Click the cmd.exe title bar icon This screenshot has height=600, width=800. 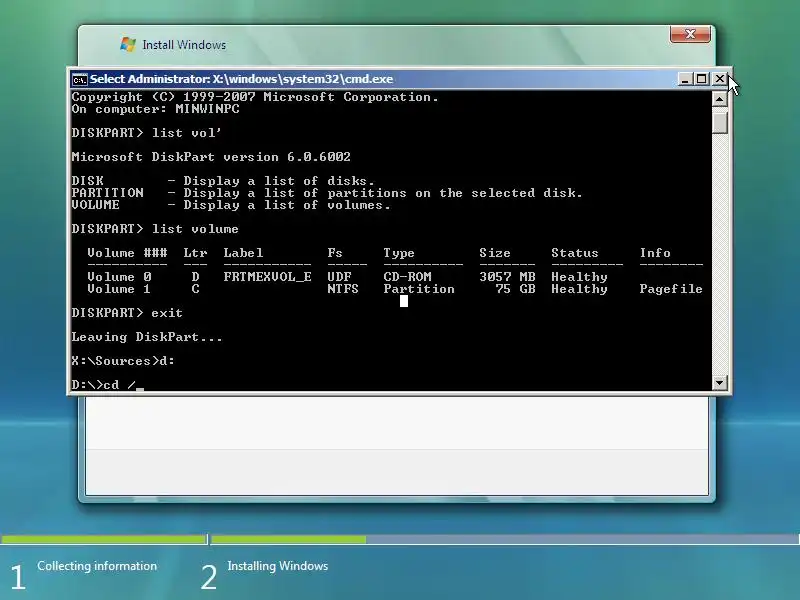[x=80, y=80]
